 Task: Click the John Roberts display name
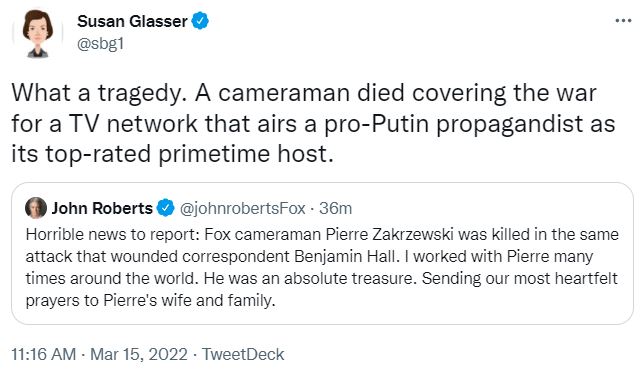(x=102, y=208)
